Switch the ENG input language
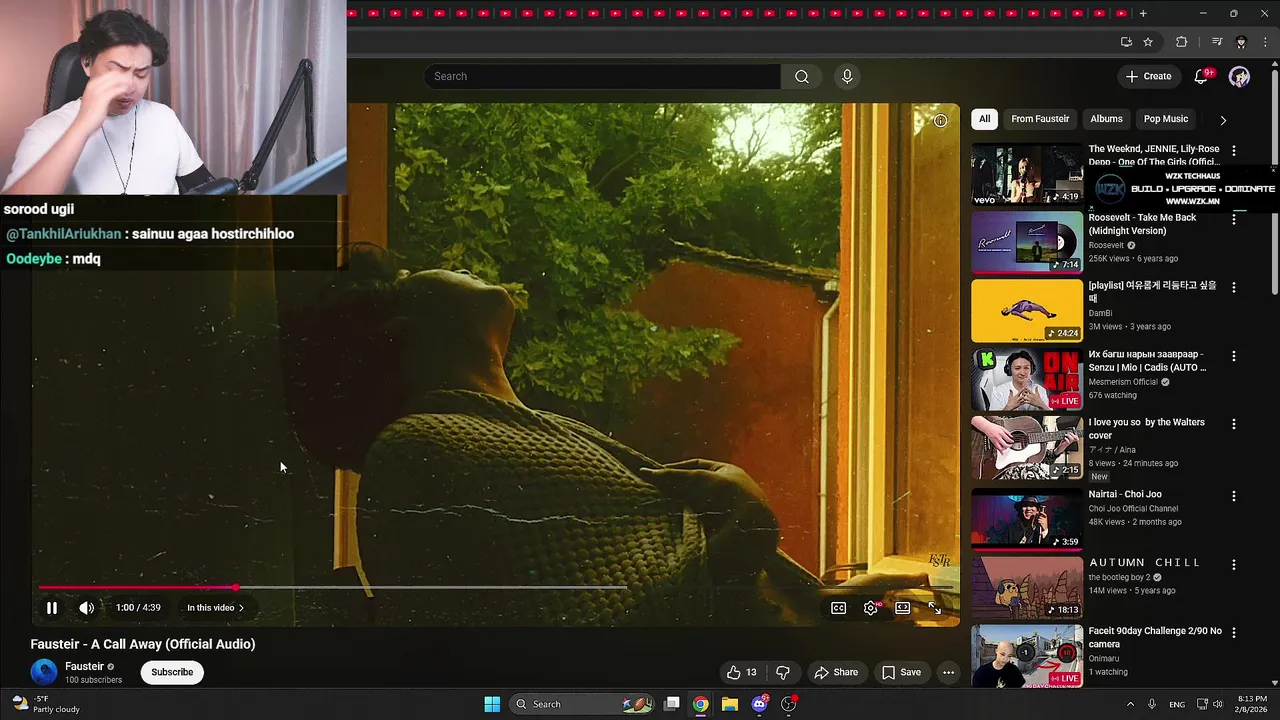The width and height of the screenshot is (1280, 720). pyautogui.click(x=1177, y=704)
